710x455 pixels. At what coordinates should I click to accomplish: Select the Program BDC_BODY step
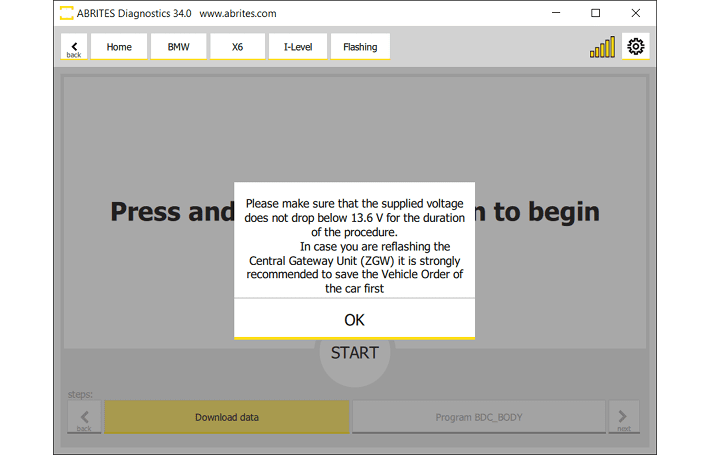click(x=478, y=417)
